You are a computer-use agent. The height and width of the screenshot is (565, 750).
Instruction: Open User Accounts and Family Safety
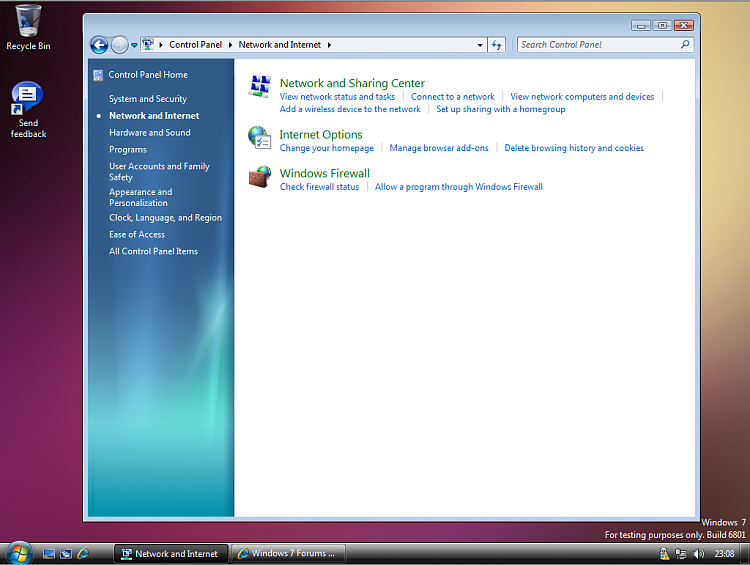(x=159, y=172)
